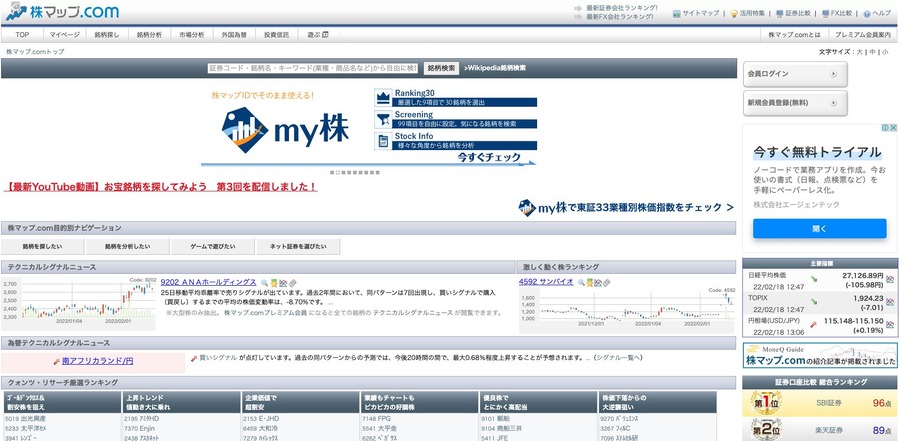Focus the stock code search input field

(x=313, y=68)
